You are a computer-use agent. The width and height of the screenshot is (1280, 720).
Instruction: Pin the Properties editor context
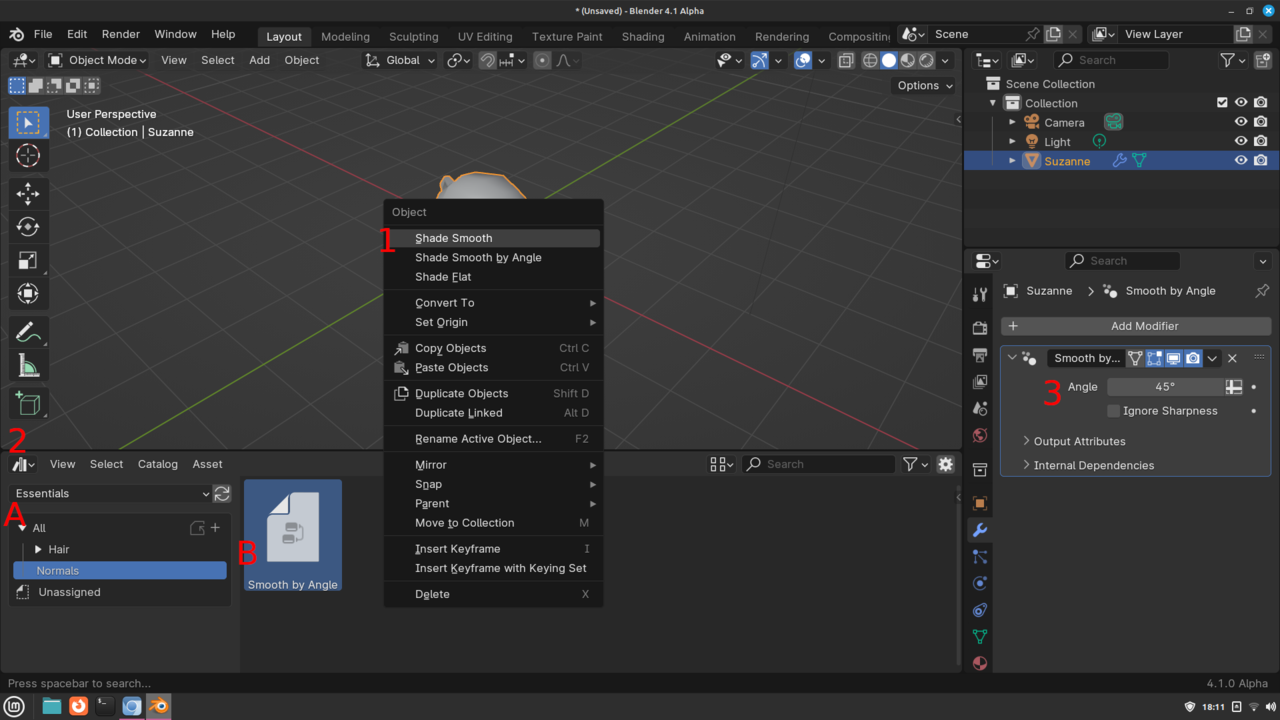(x=1262, y=291)
